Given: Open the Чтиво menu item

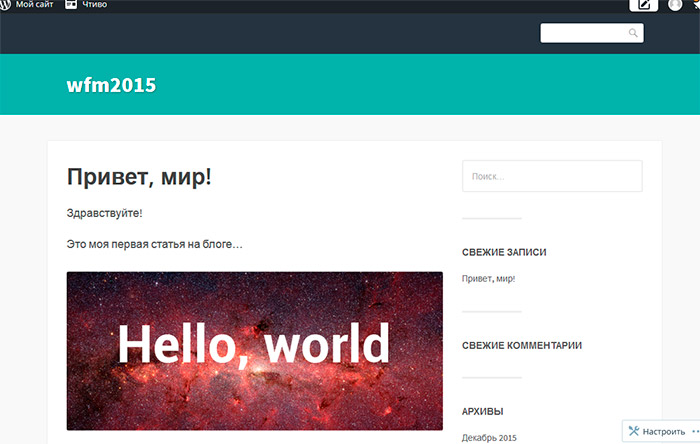Looking at the screenshot, I should pos(94,4).
